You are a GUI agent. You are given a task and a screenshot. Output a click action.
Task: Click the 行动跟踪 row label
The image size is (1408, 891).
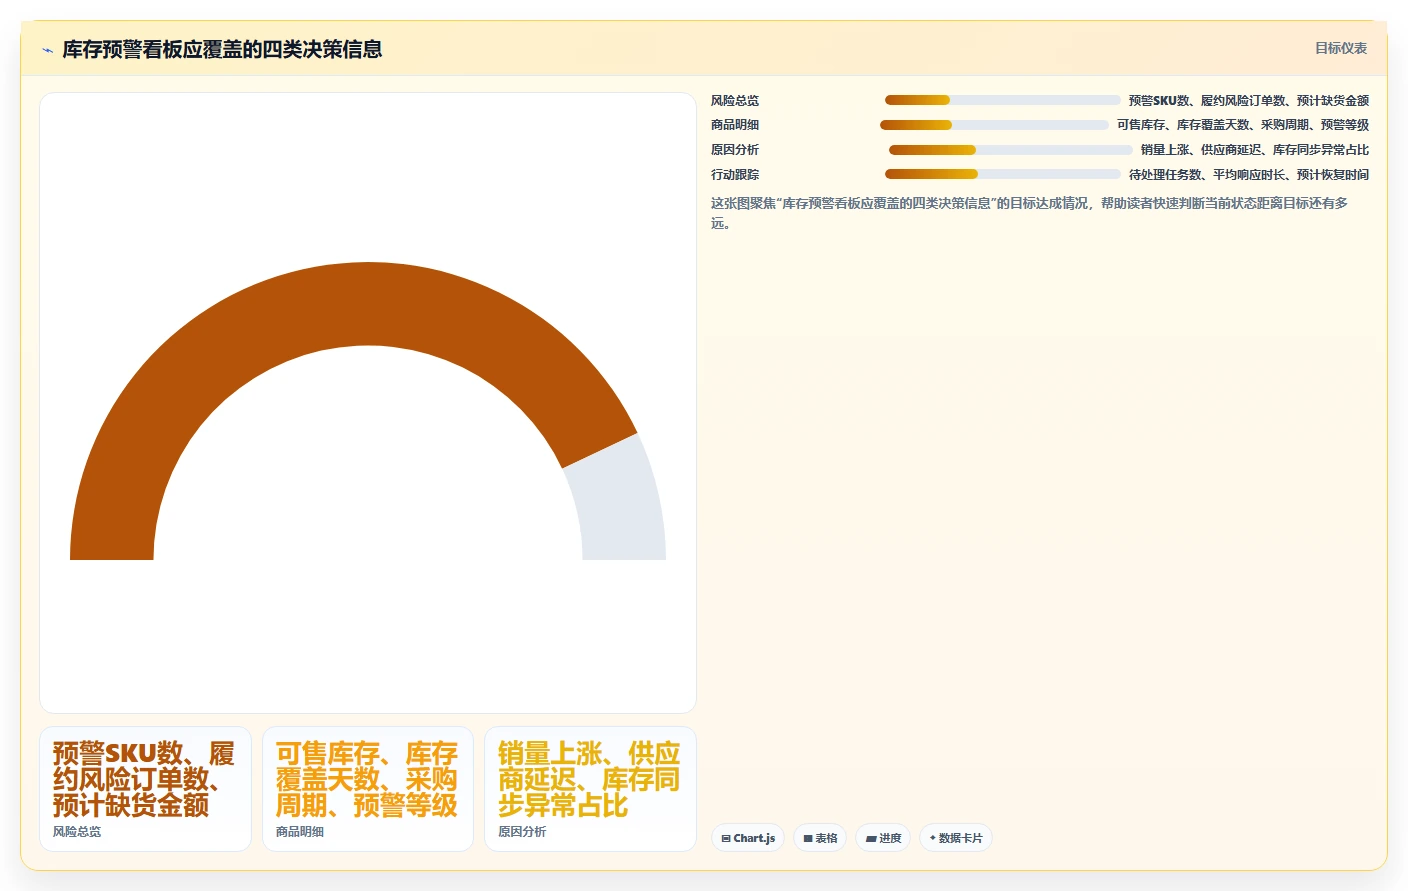735,174
